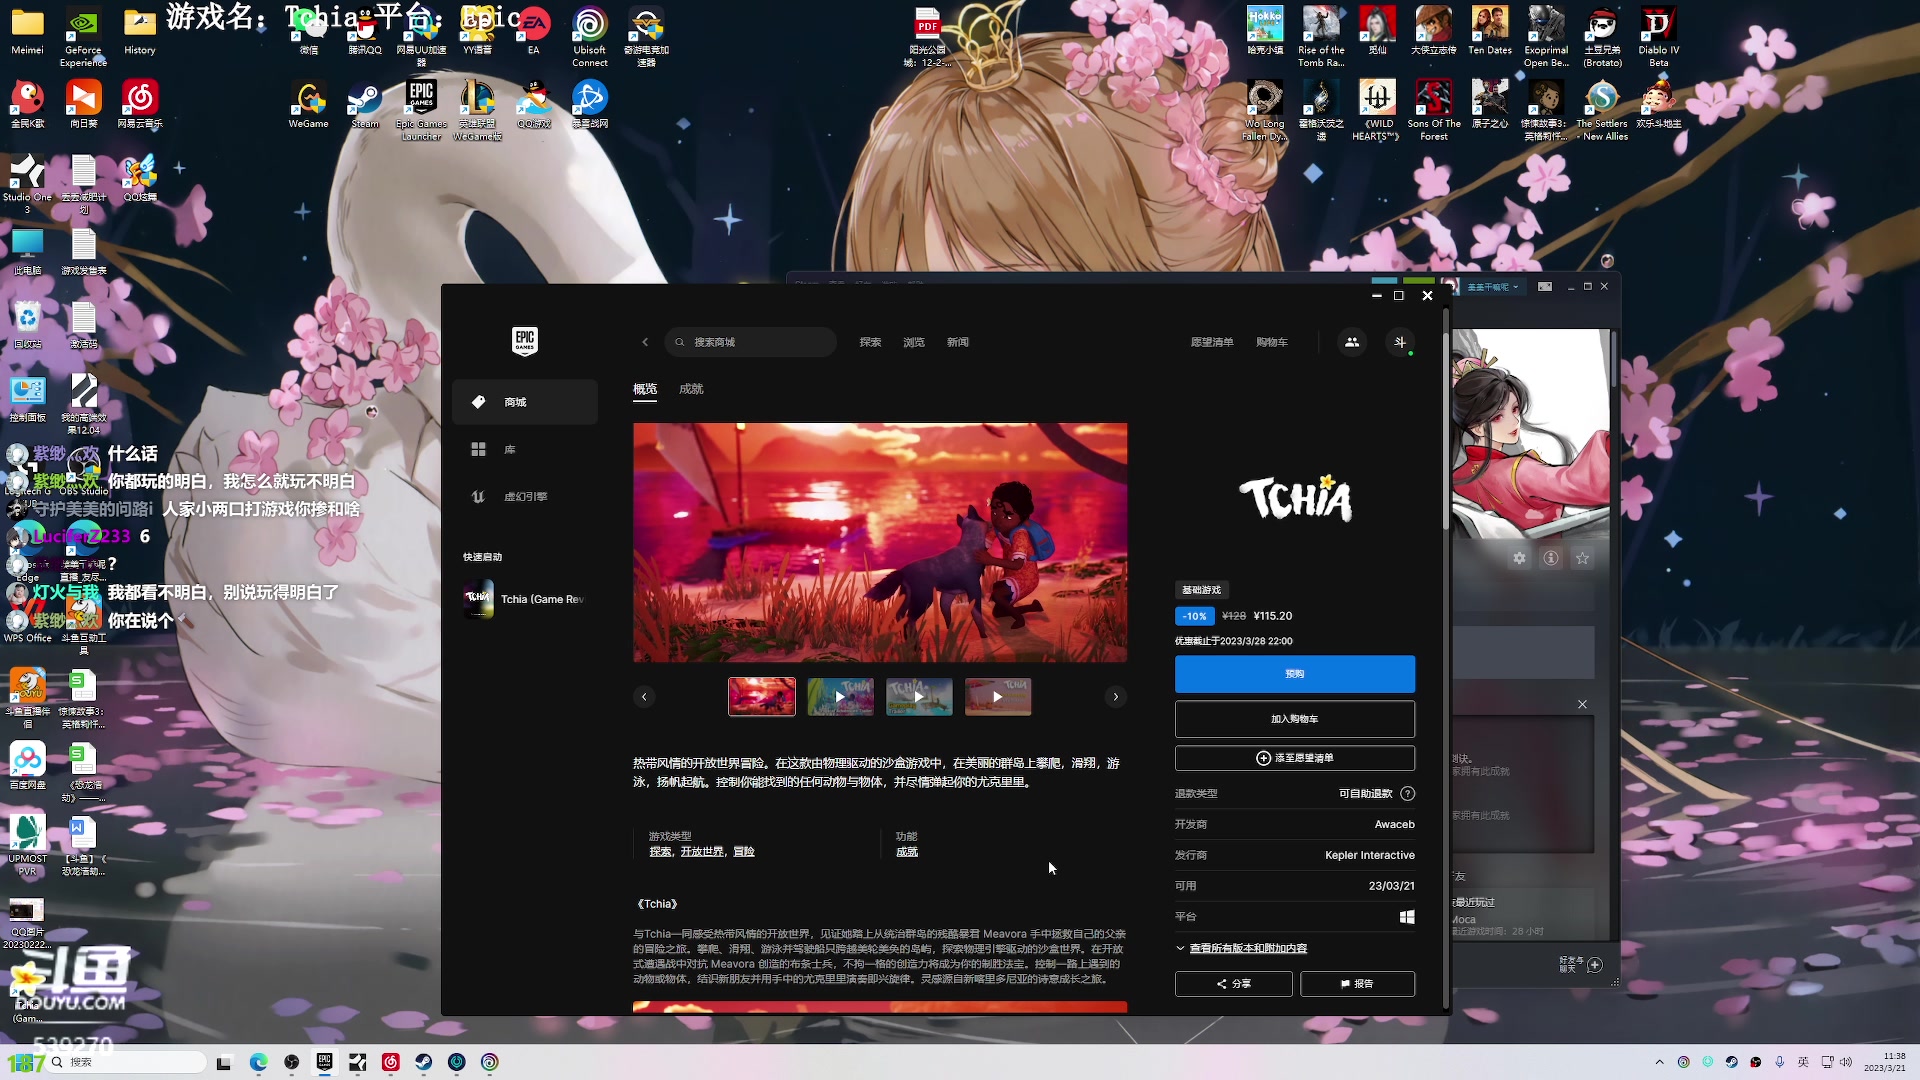Focus the 搜索商城 store search field
1920x1080 pixels.
[750, 342]
